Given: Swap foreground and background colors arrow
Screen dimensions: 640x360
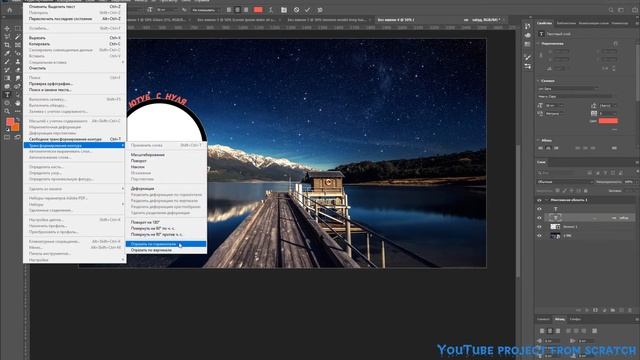Looking at the screenshot, I should click(18, 120).
